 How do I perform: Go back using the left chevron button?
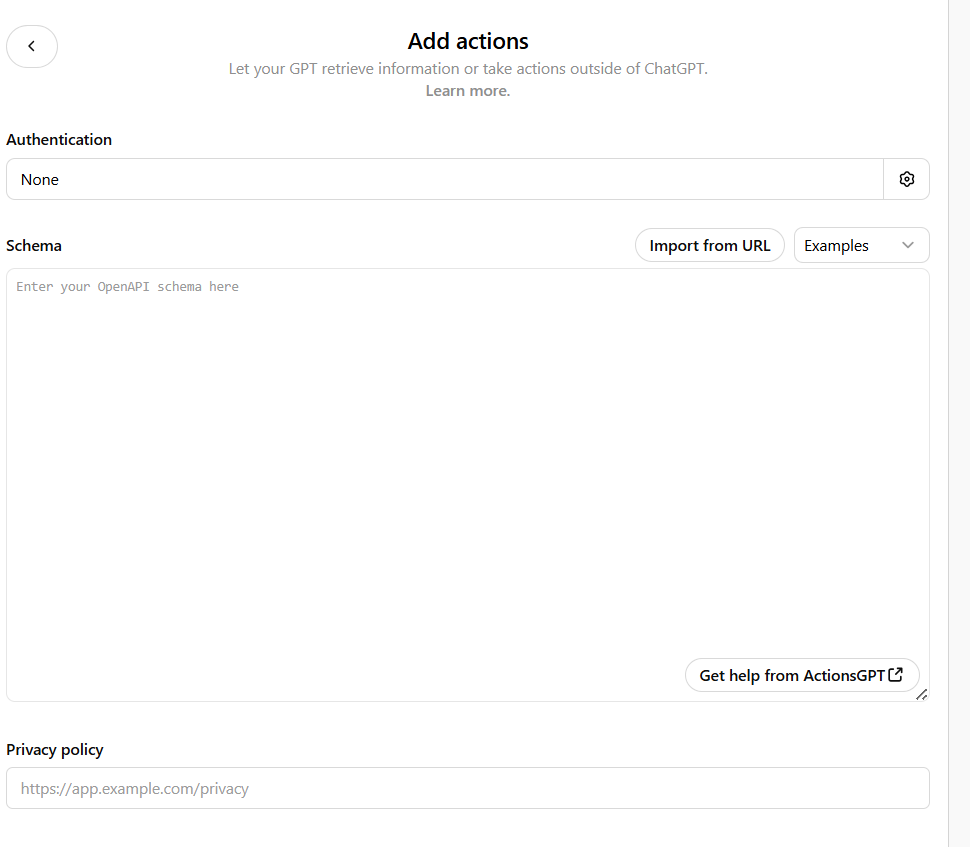[32, 46]
